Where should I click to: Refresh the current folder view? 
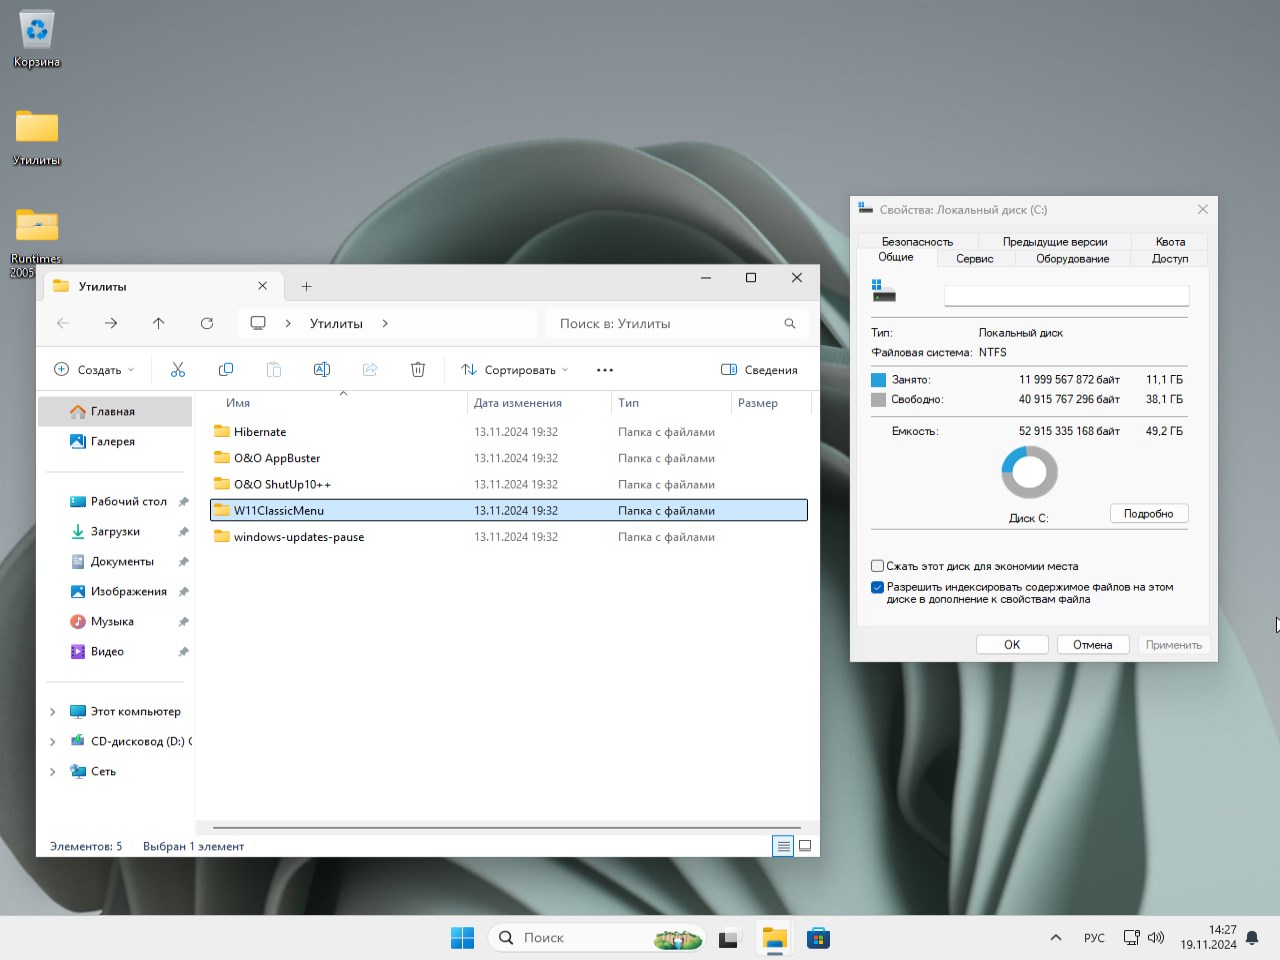tap(207, 323)
